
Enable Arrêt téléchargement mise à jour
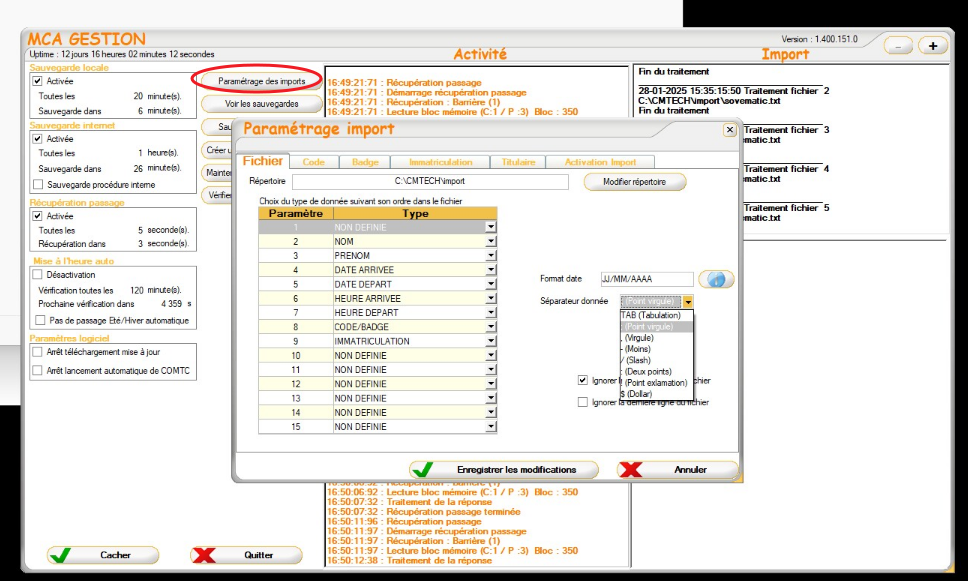tap(38, 352)
